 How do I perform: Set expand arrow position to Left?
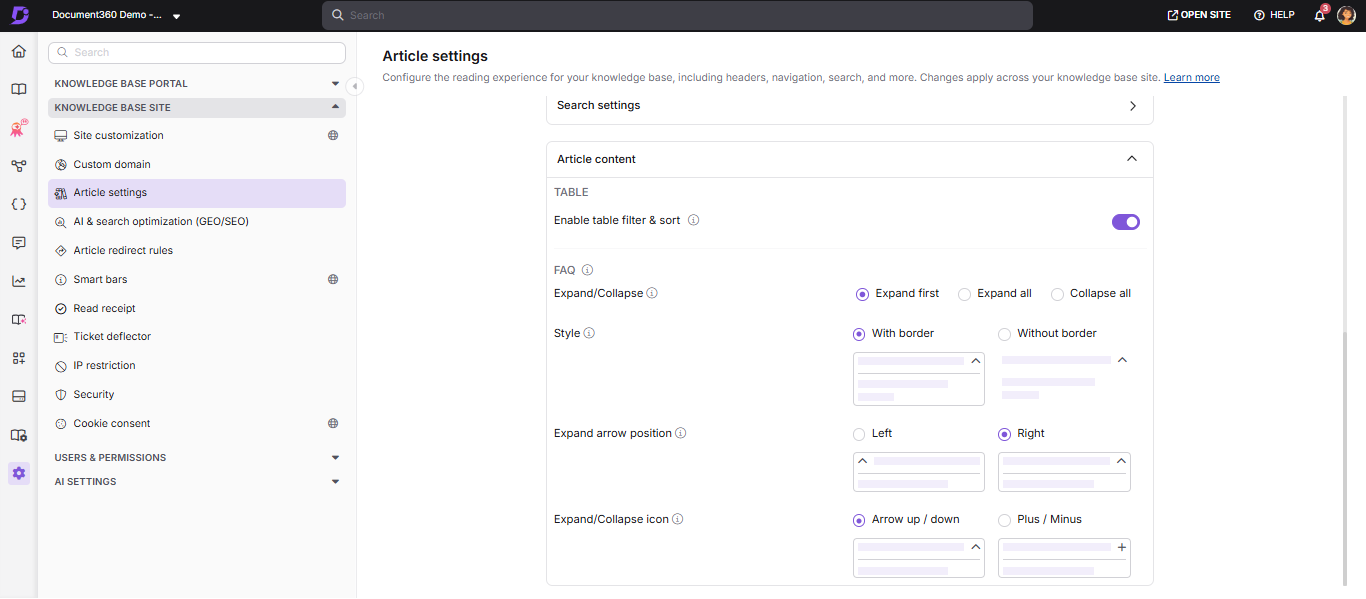859,434
